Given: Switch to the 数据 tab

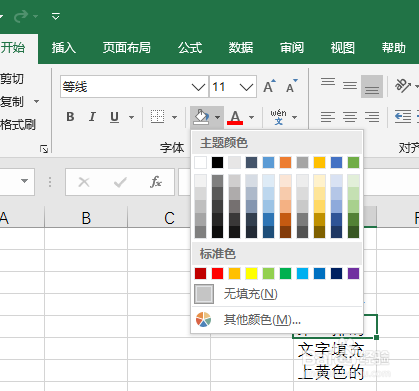Looking at the screenshot, I should pos(241,48).
